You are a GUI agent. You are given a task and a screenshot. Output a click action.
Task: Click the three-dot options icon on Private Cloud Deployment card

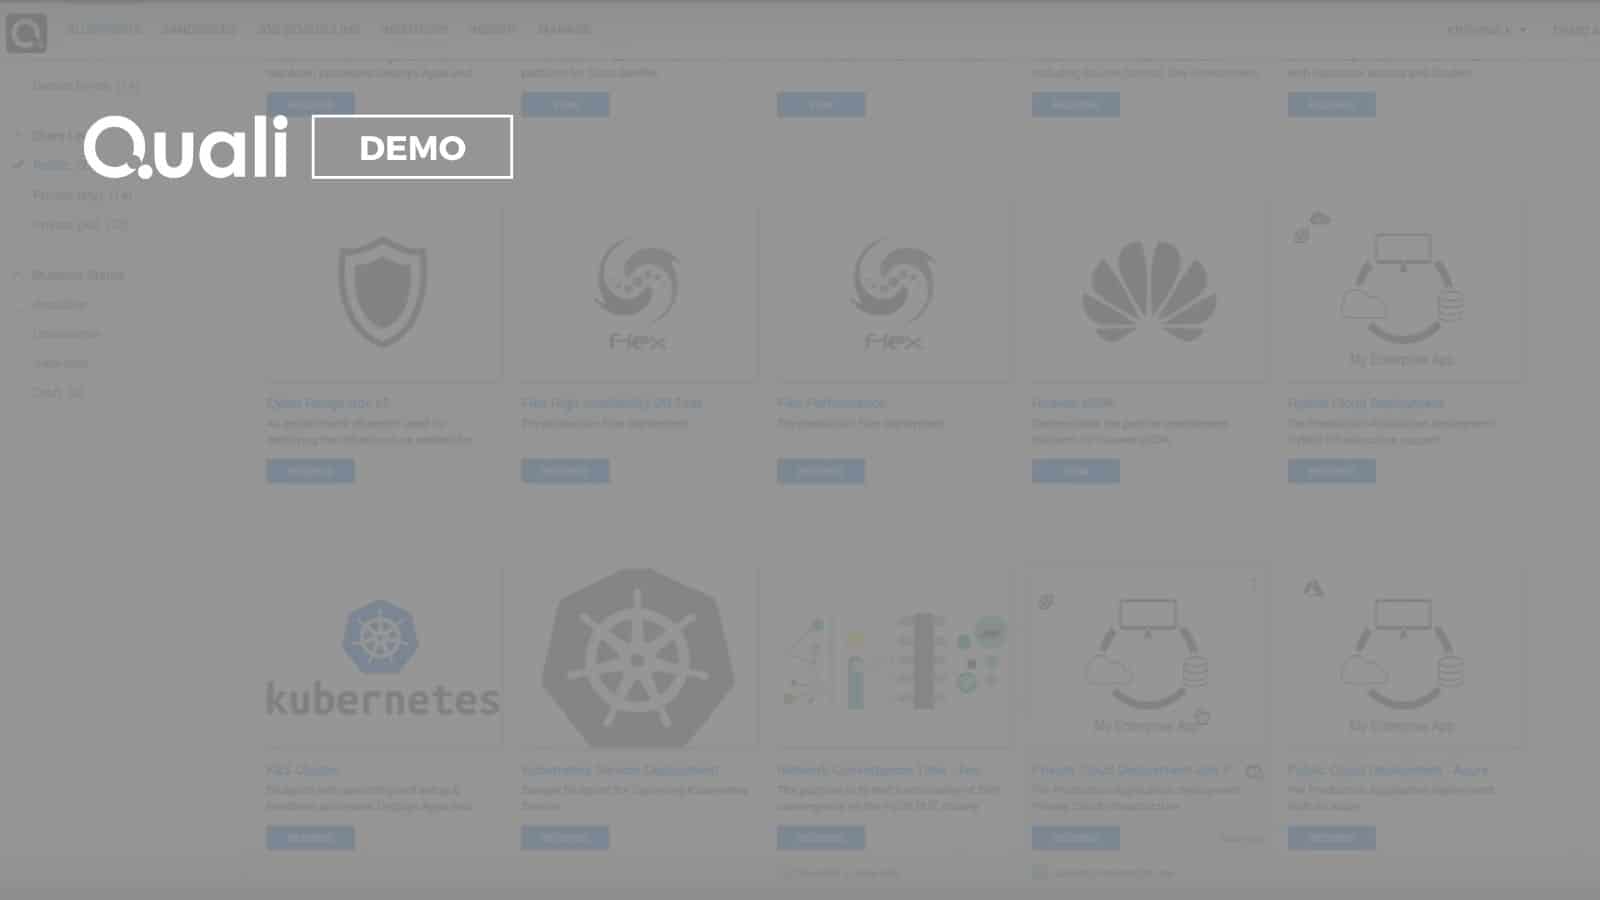(1253, 583)
